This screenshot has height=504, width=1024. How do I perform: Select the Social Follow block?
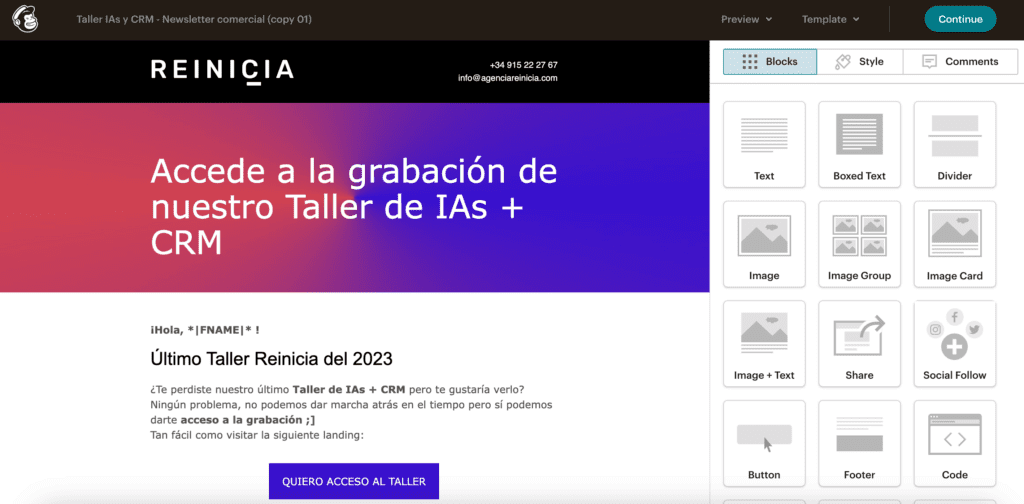[x=954, y=344]
